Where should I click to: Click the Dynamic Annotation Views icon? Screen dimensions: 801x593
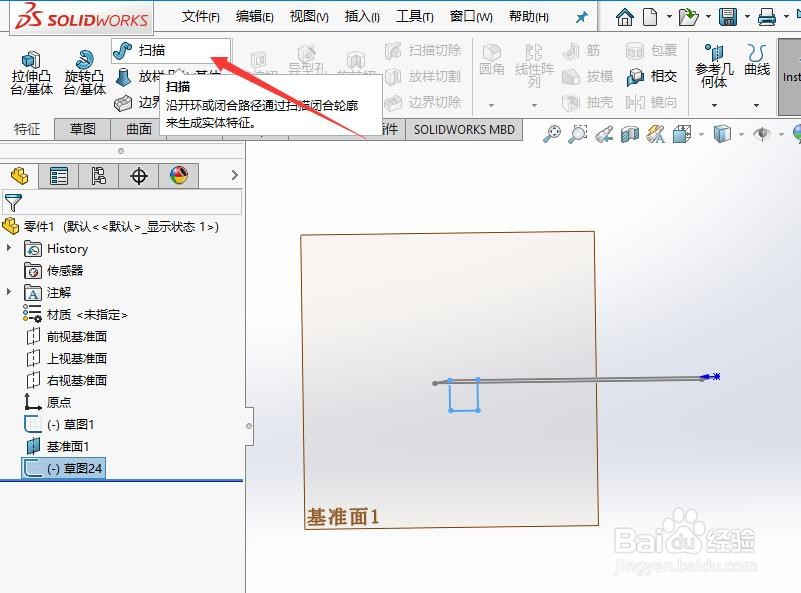point(655,134)
